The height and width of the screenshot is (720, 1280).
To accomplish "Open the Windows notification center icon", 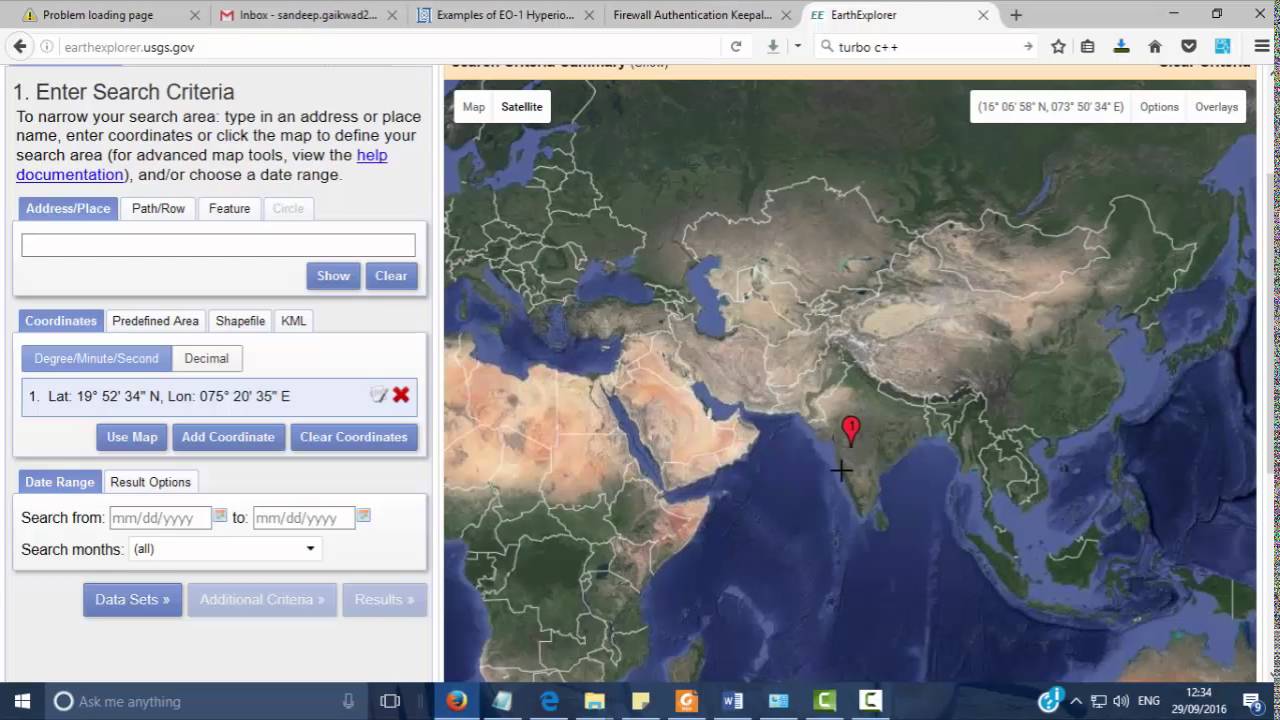I will click(1251, 701).
